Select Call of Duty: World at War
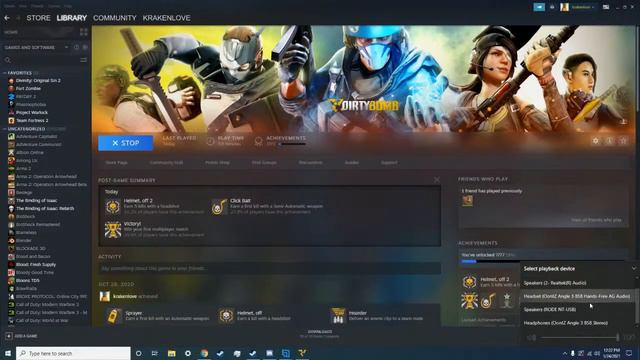640x360 pixels. (x=42, y=320)
